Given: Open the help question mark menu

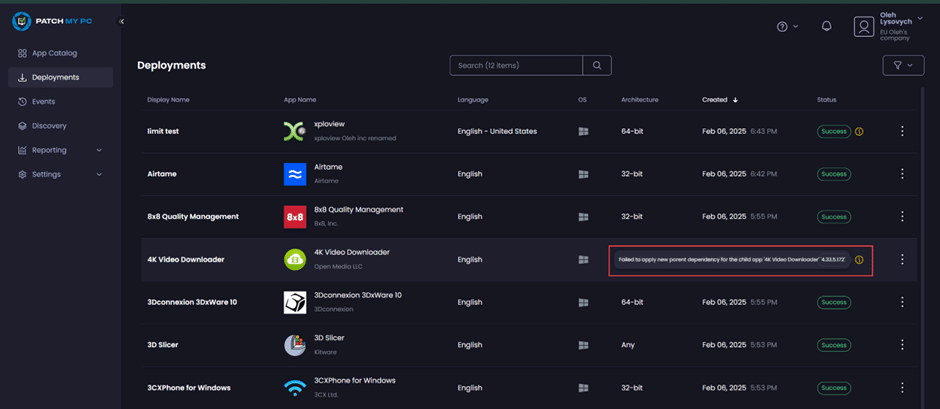Looking at the screenshot, I should point(782,27).
